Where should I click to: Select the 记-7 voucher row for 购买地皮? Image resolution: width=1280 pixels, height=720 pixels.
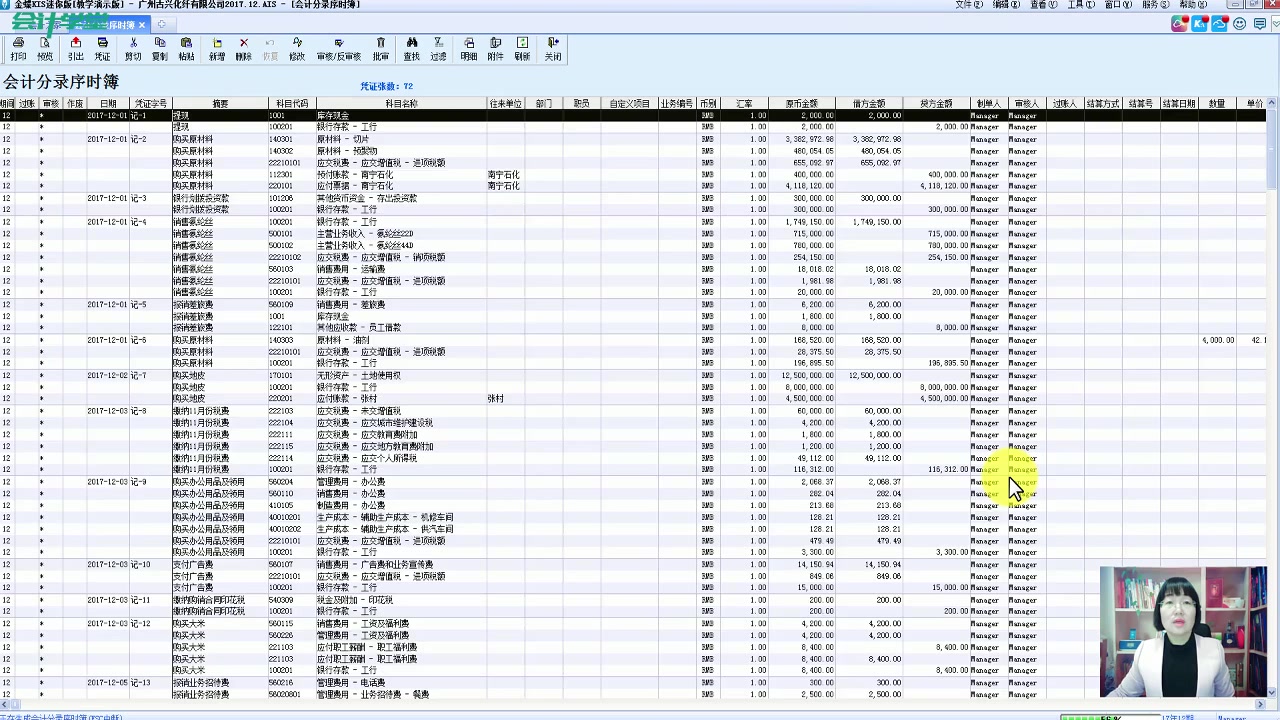(x=632, y=376)
